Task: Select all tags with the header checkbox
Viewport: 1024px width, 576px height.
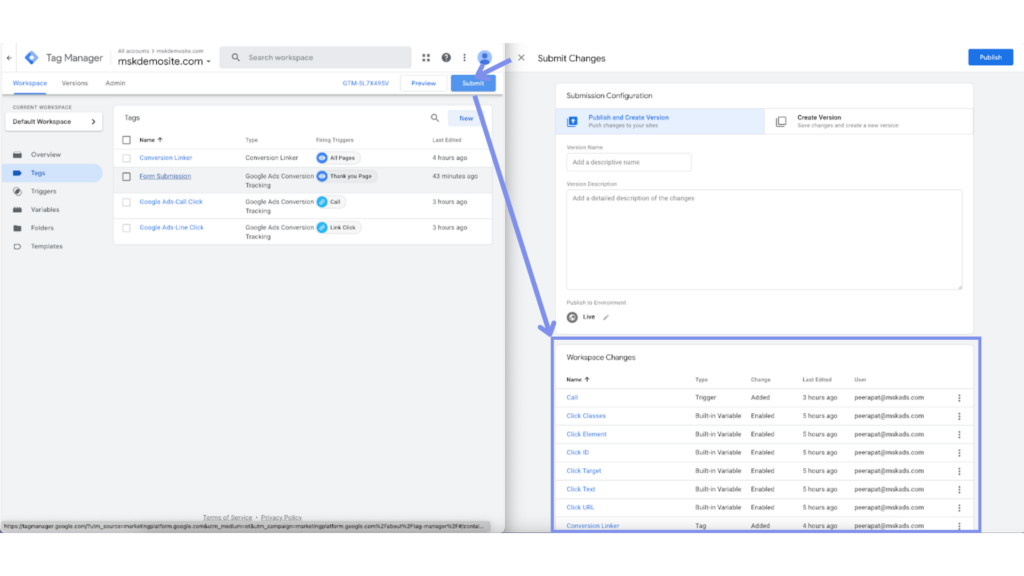Action: pos(127,140)
